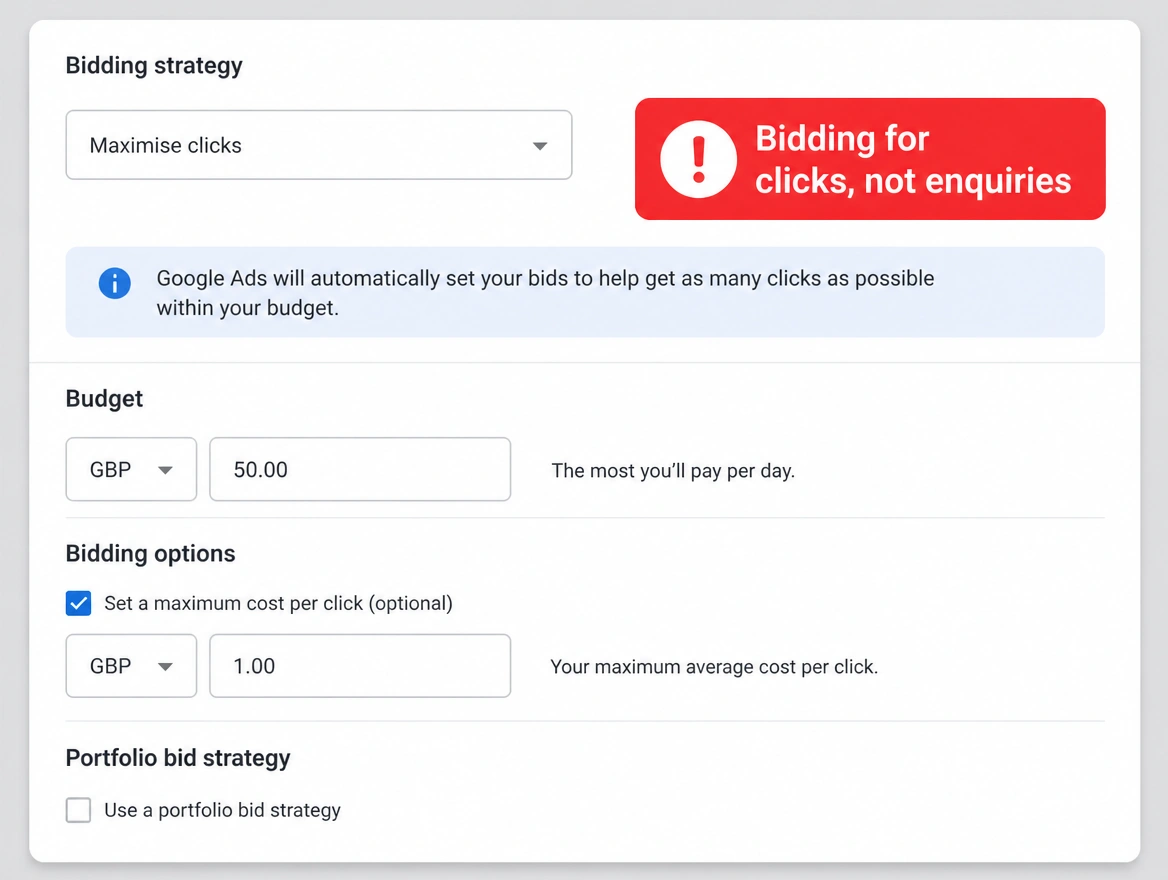Click the maximum cost per click 1.00 field
The width and height of the screenshot is (1168, 880).
[360, 666]
